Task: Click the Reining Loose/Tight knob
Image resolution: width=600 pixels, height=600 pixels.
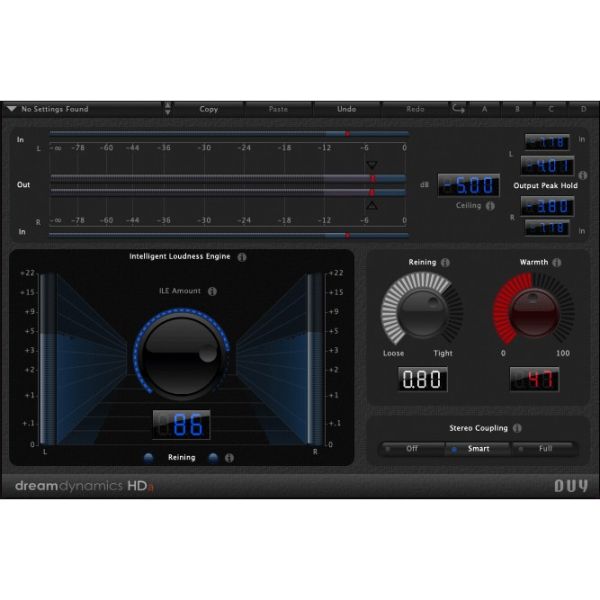Action: click(x=422, y=314)
